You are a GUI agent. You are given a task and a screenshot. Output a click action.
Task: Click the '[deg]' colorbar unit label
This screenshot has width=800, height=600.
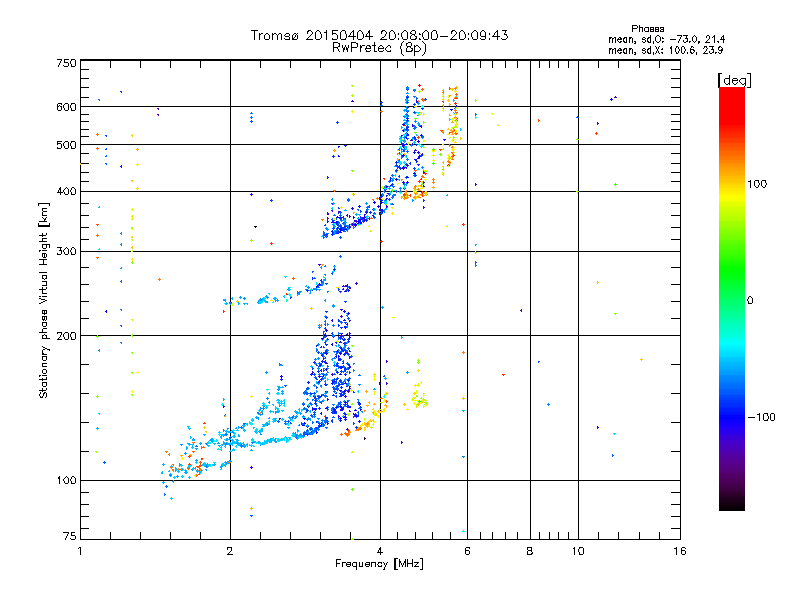click(734, 80)
